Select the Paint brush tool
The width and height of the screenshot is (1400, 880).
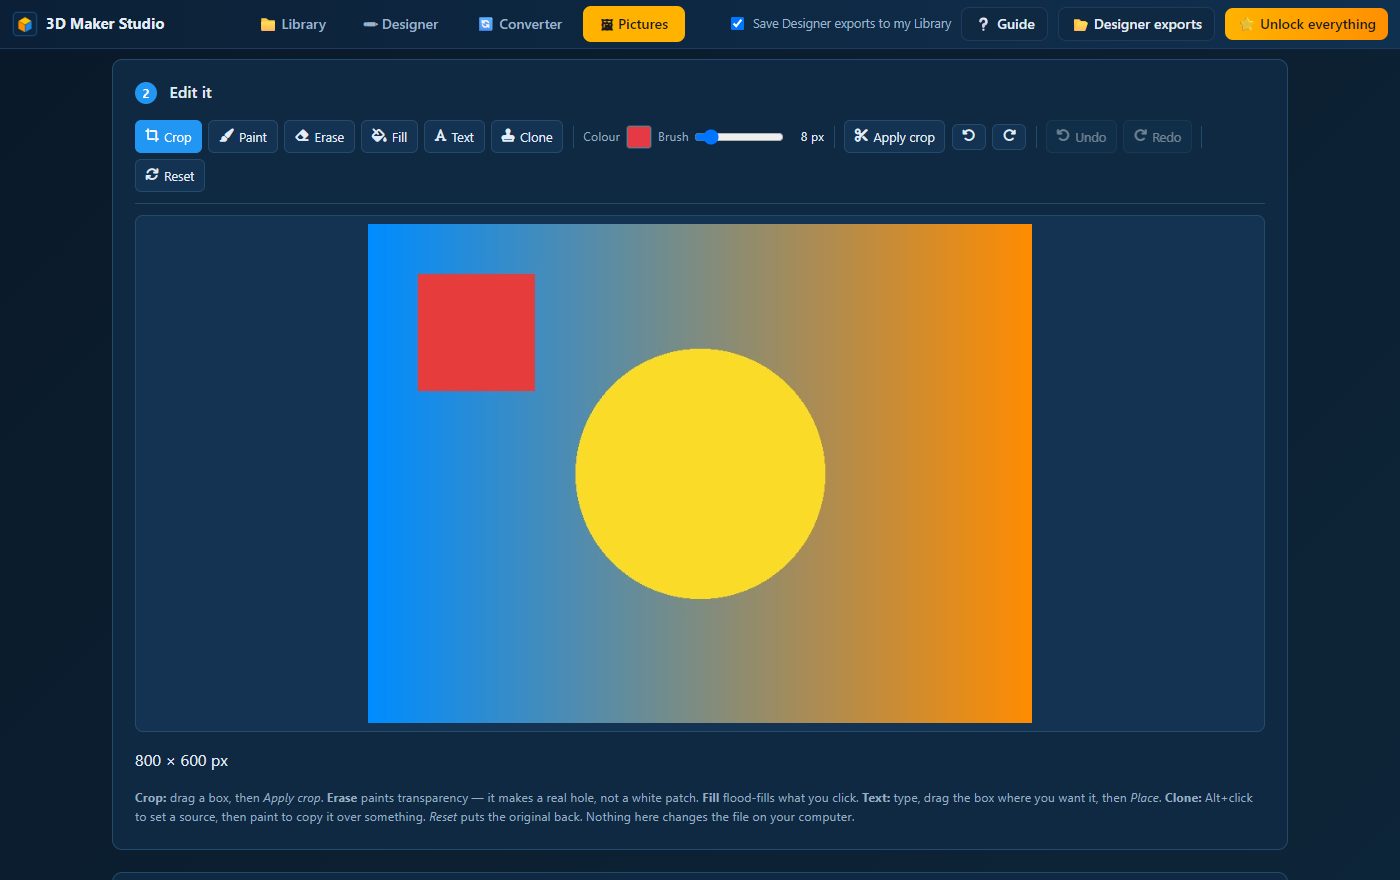point(243,137)
